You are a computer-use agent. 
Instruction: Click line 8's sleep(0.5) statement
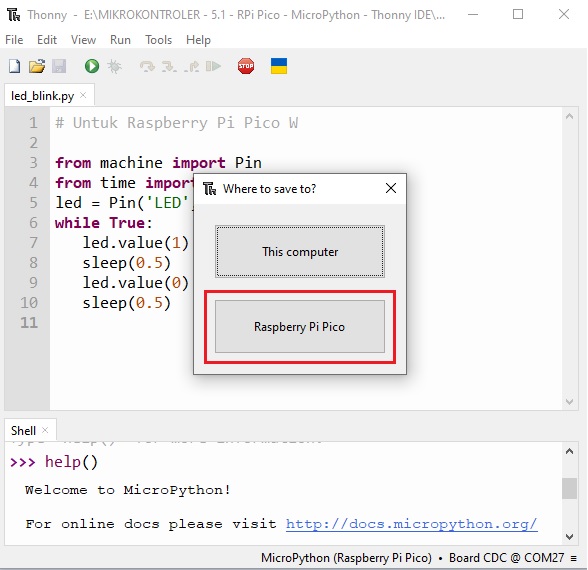(127, 263)
